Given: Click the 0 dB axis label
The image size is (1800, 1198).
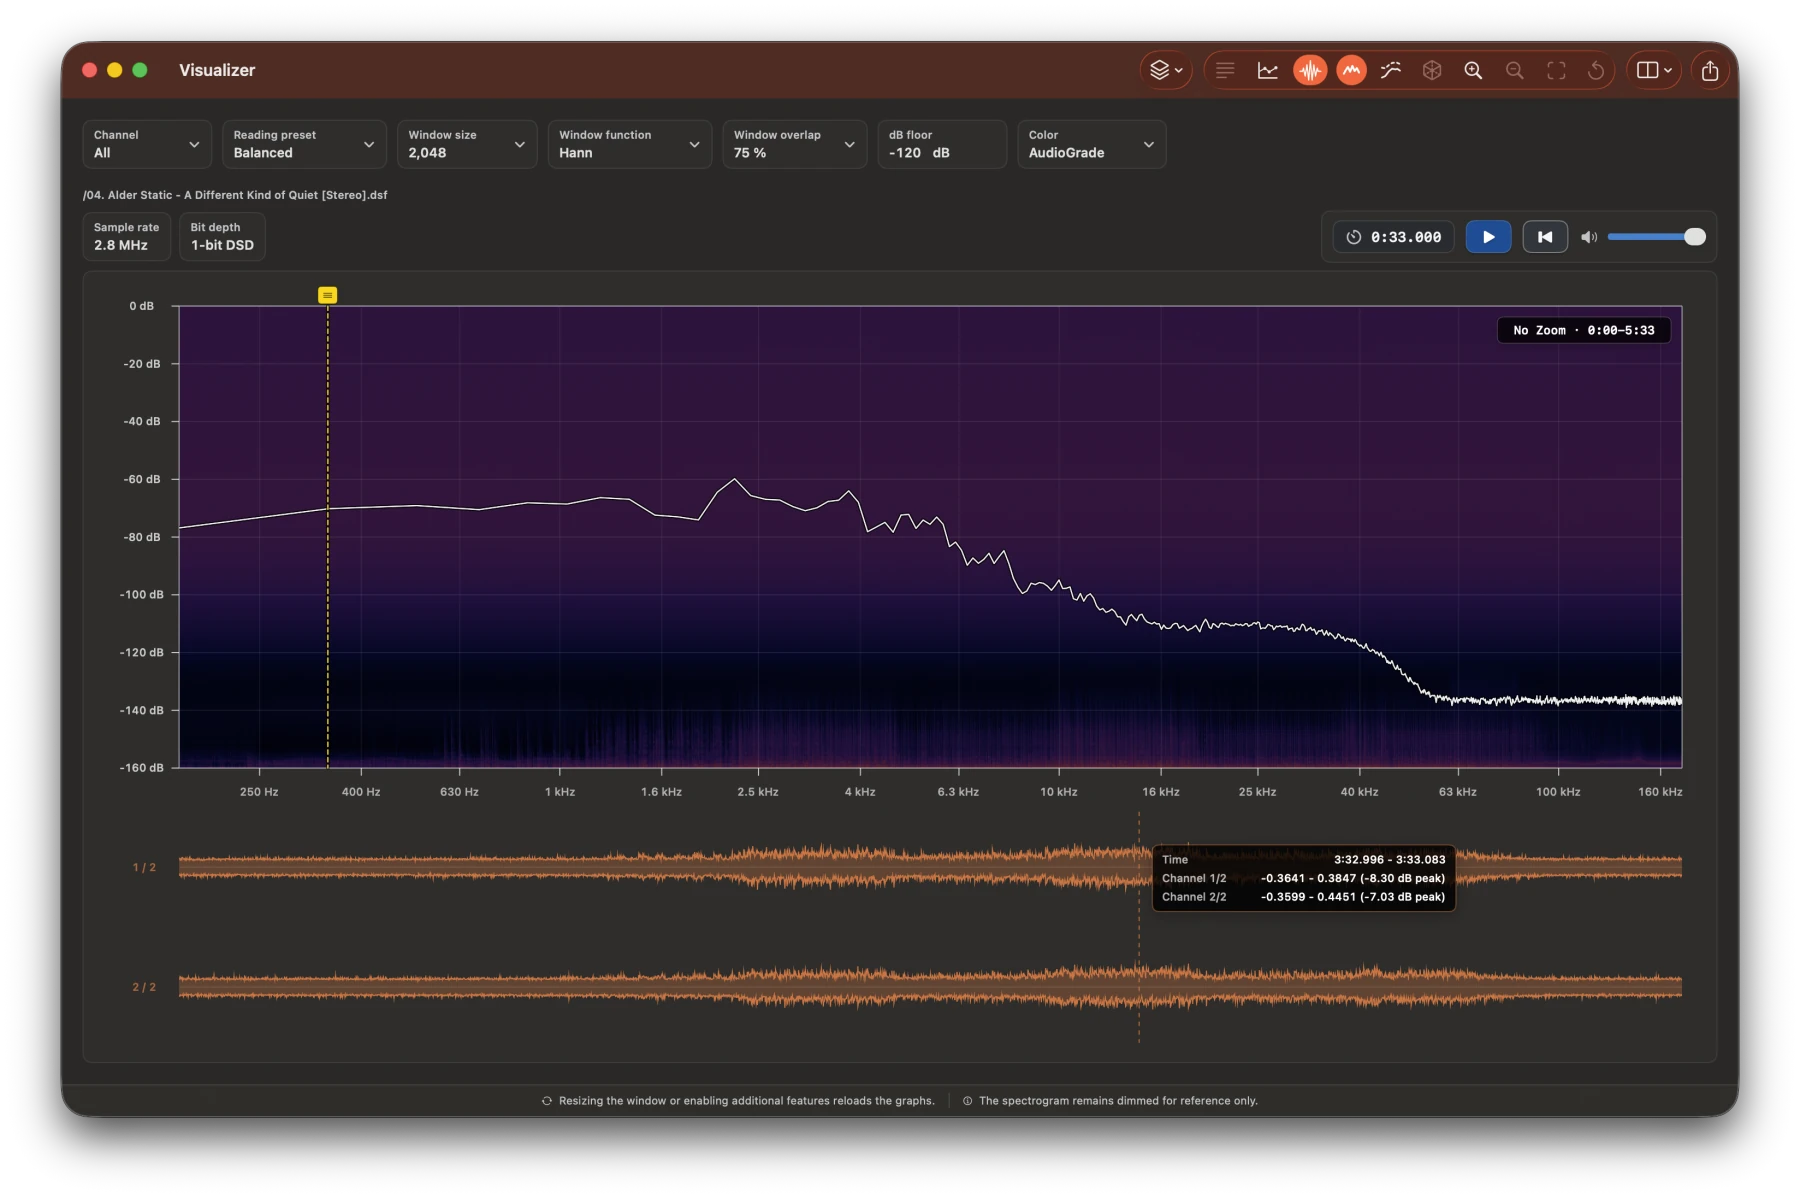Looking at the screenshot, I should (x=142, y=306).
